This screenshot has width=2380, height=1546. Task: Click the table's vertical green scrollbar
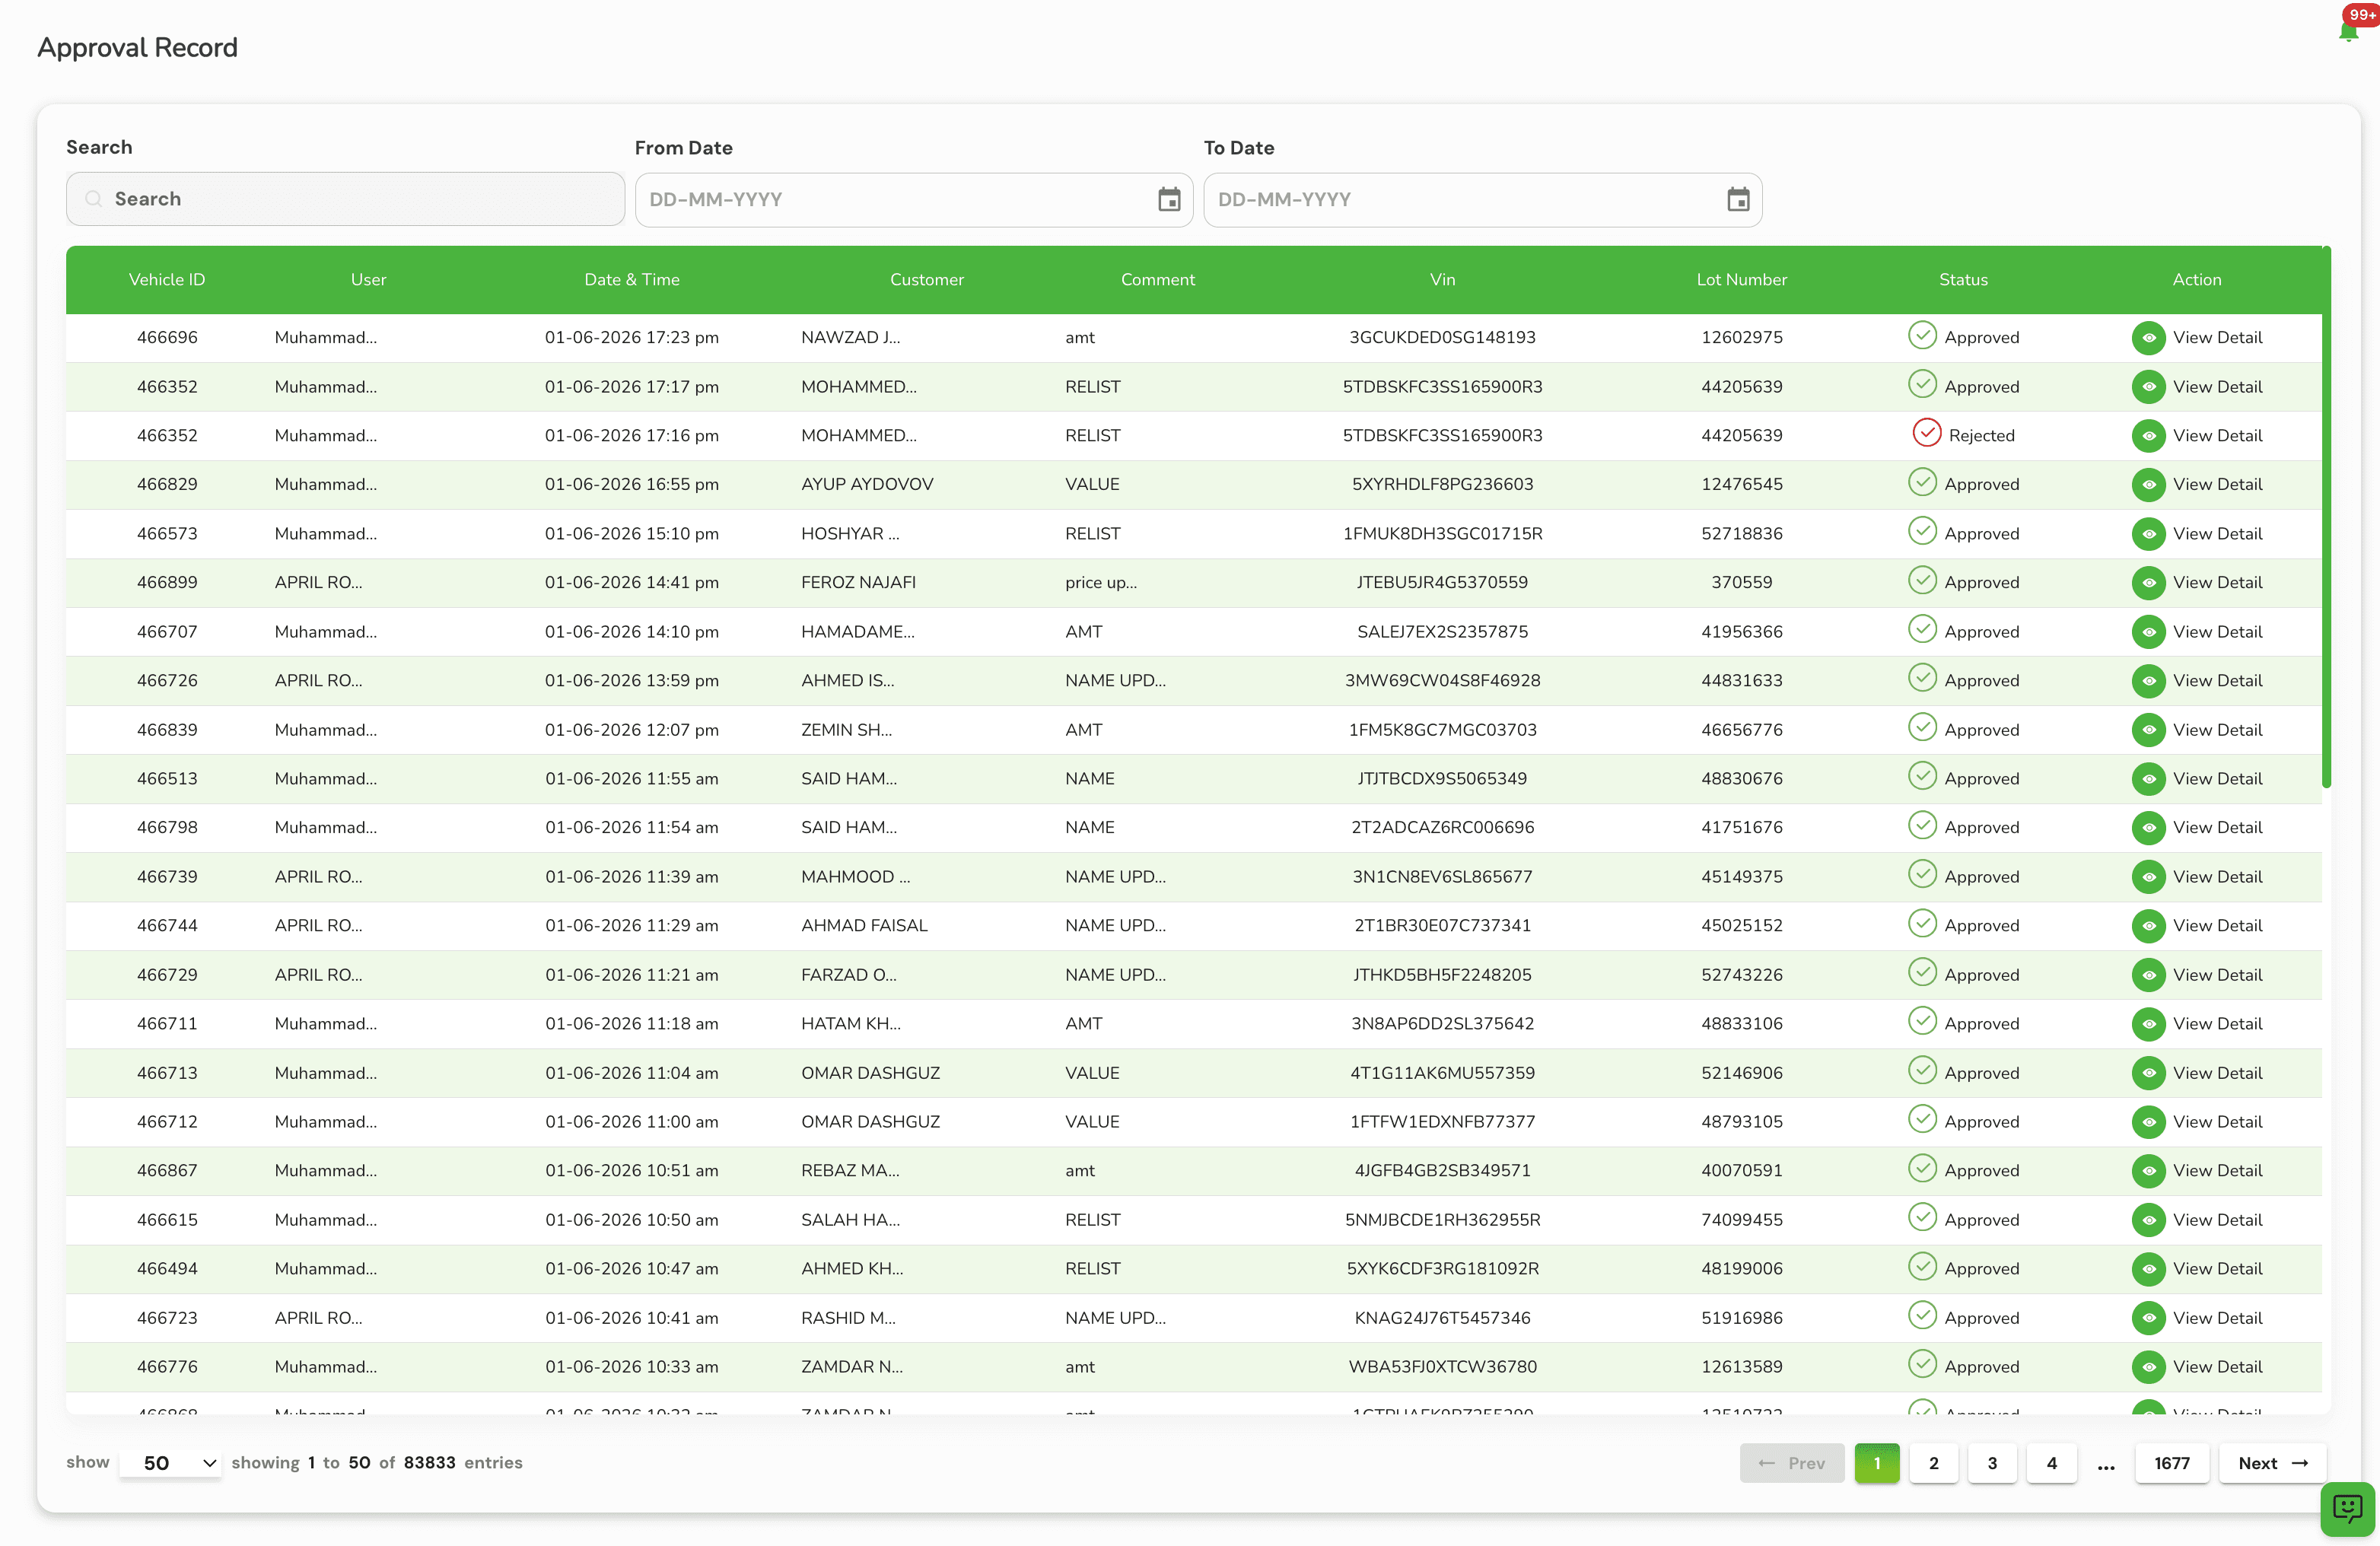point(2326,517)
